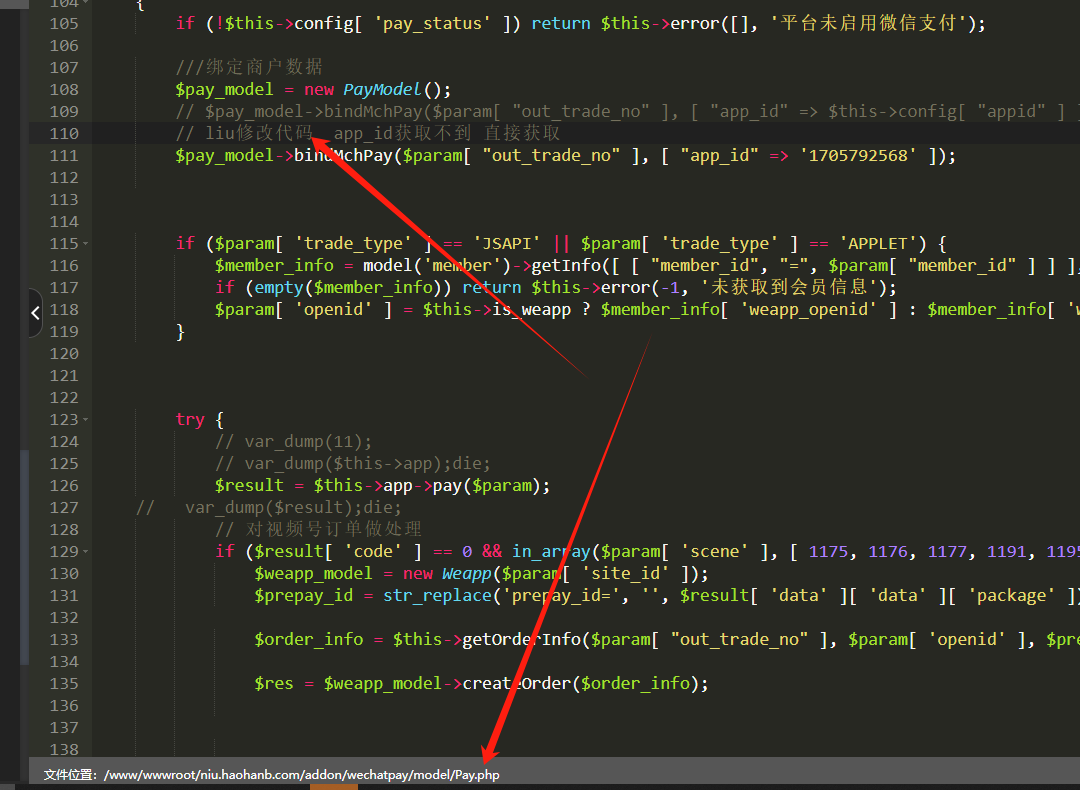
Task: Collapse the left sidebar with the chevron arrow
Action: coord(35,312)
